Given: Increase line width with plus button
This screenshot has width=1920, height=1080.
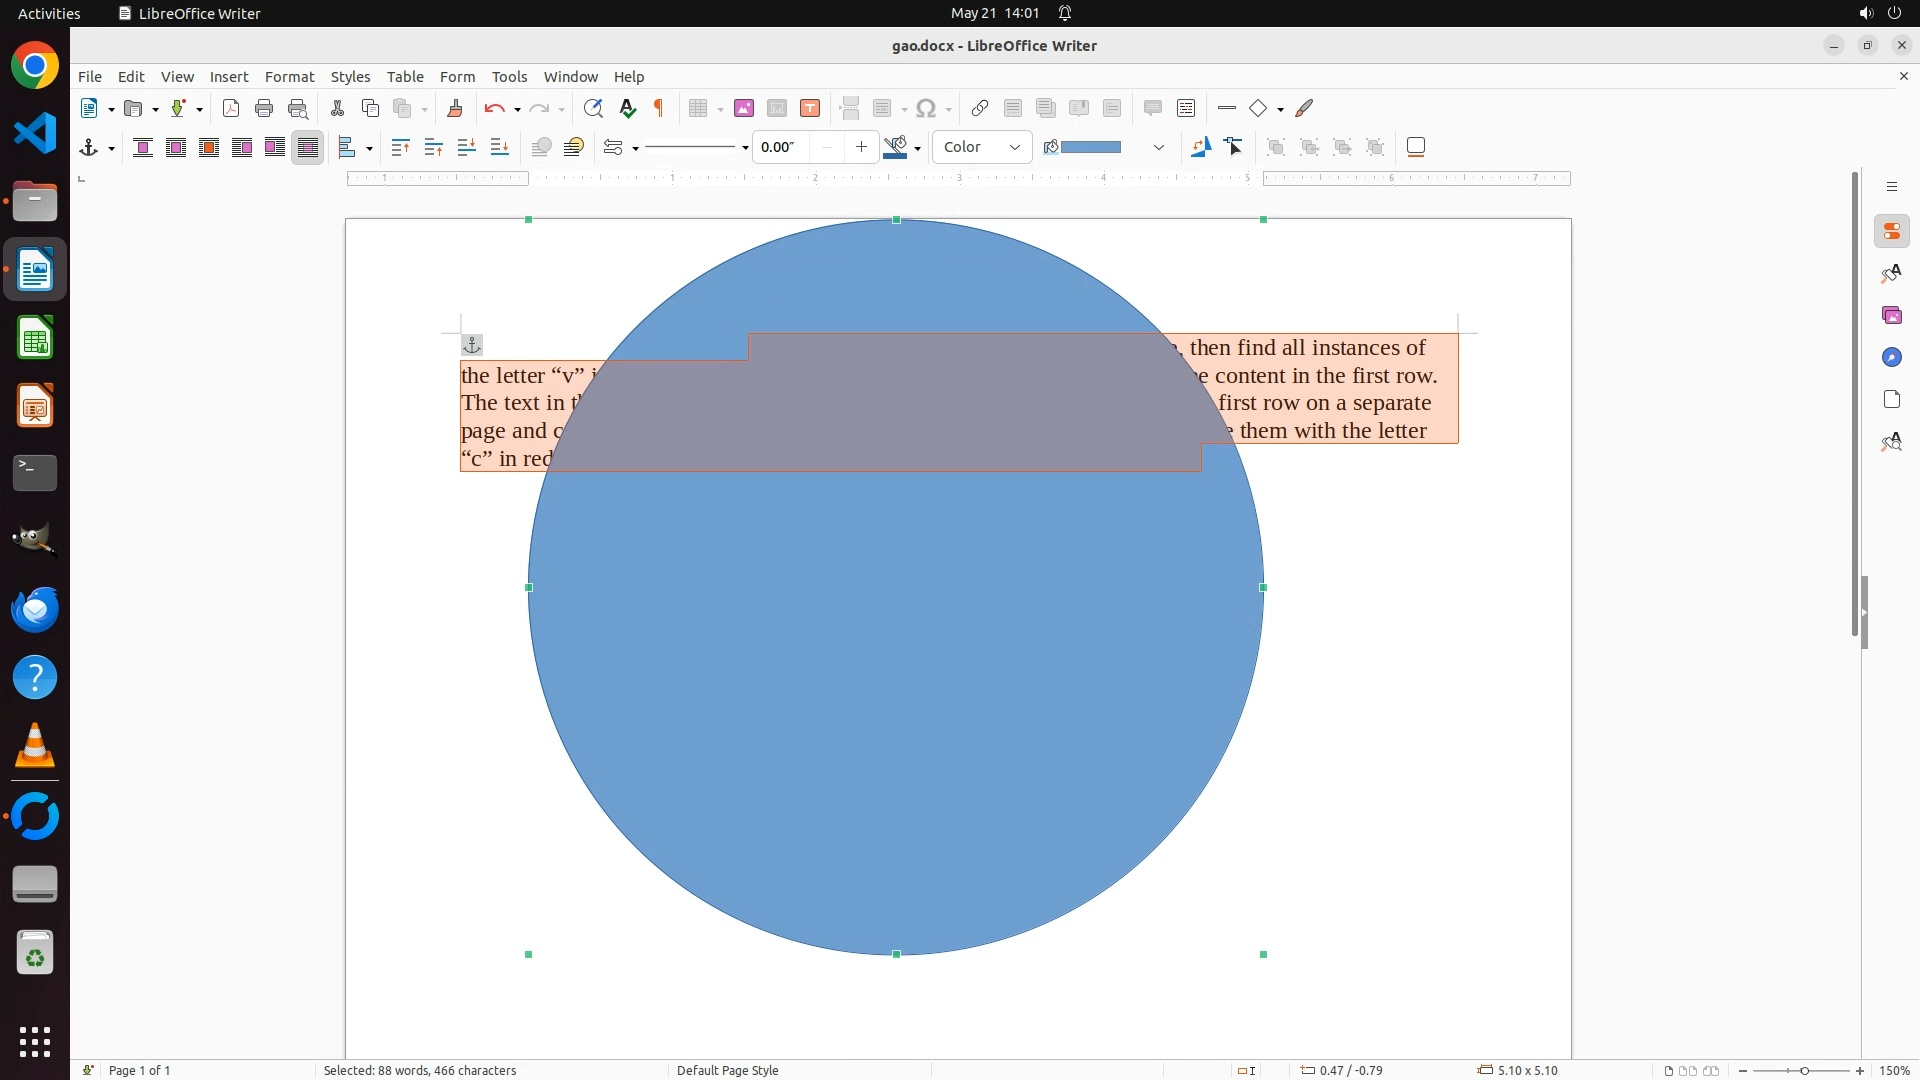Looking at the screenshot, I should 861,147.
